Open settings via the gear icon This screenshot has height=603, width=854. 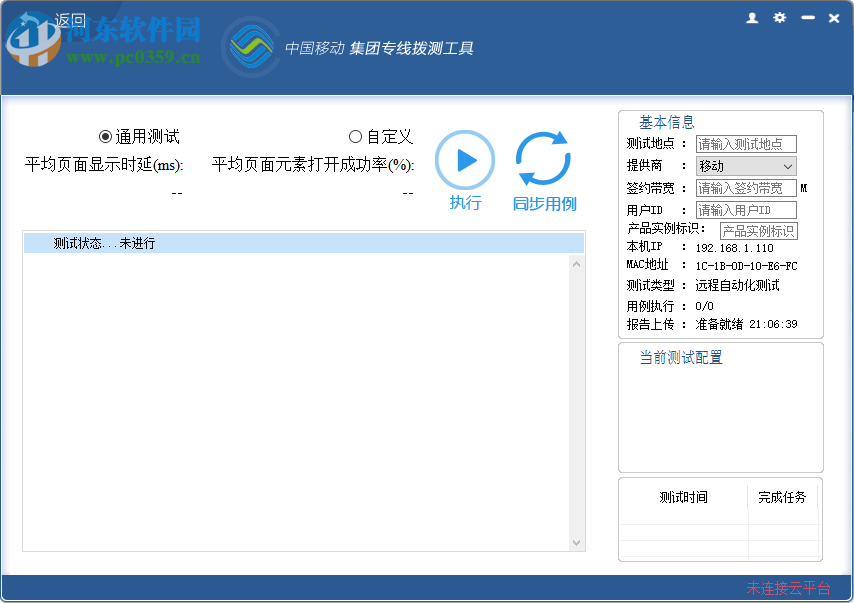(x=779, y=18)
